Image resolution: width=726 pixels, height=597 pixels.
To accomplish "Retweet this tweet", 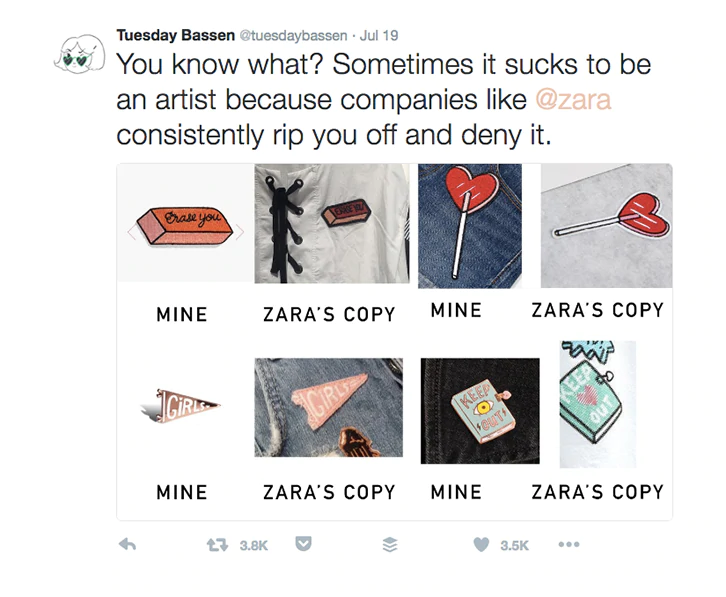I will tap(213, 545).
